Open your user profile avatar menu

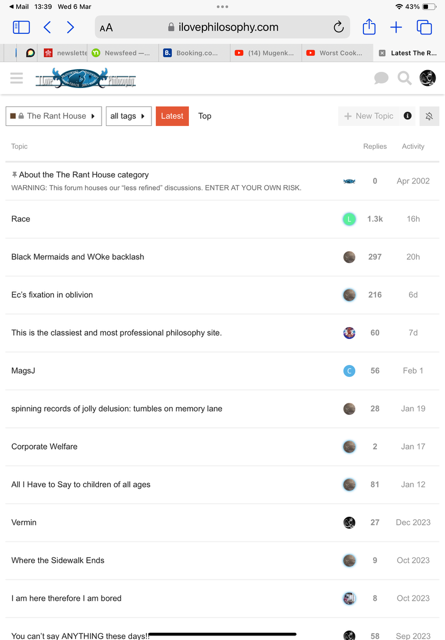[427, 78]
